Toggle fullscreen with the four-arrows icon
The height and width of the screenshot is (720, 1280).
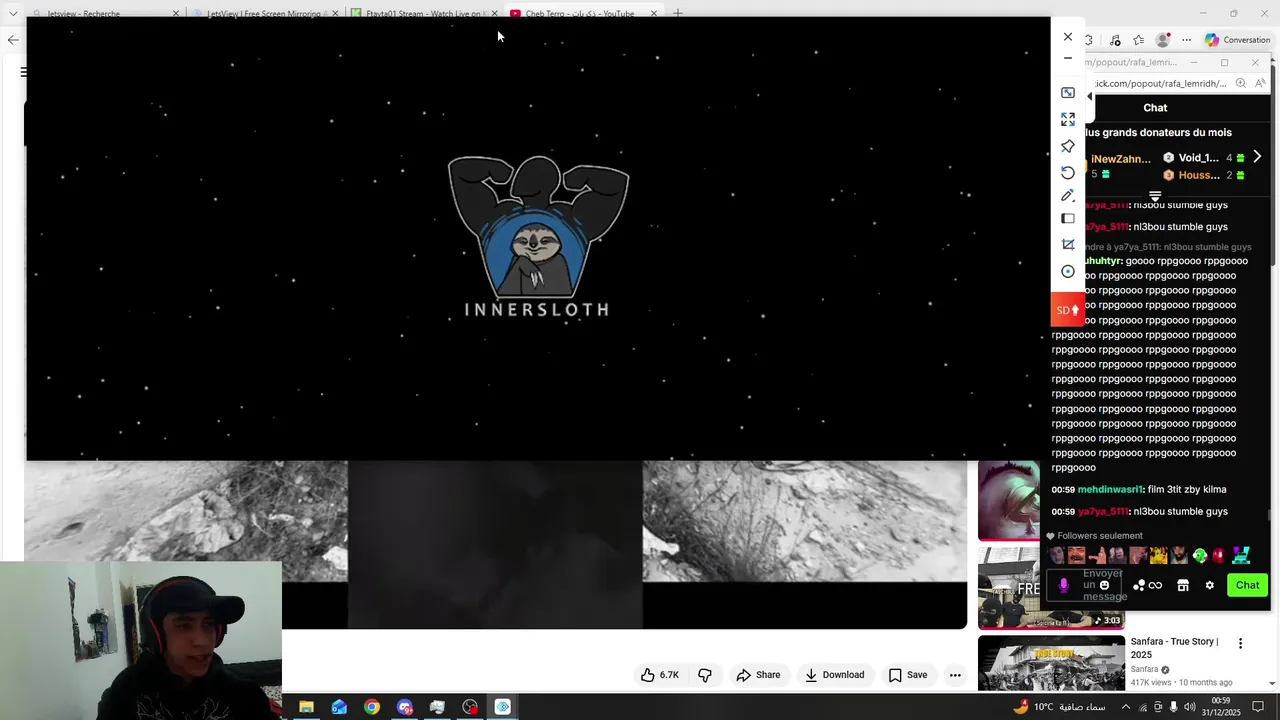pyautogui.click(x=1067, y=119)
